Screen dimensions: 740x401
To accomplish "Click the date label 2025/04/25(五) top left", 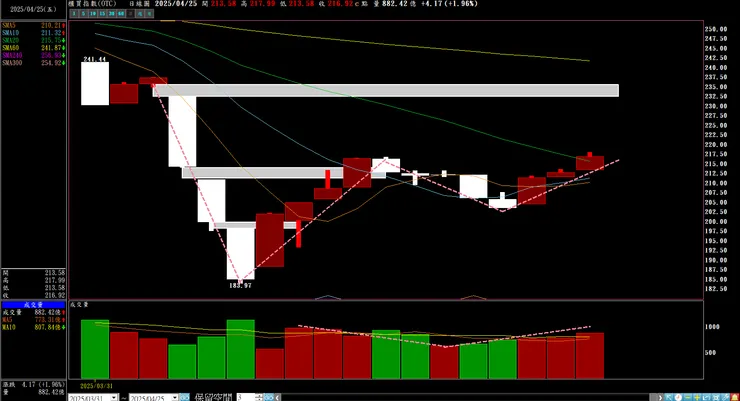I will [33, 9].
